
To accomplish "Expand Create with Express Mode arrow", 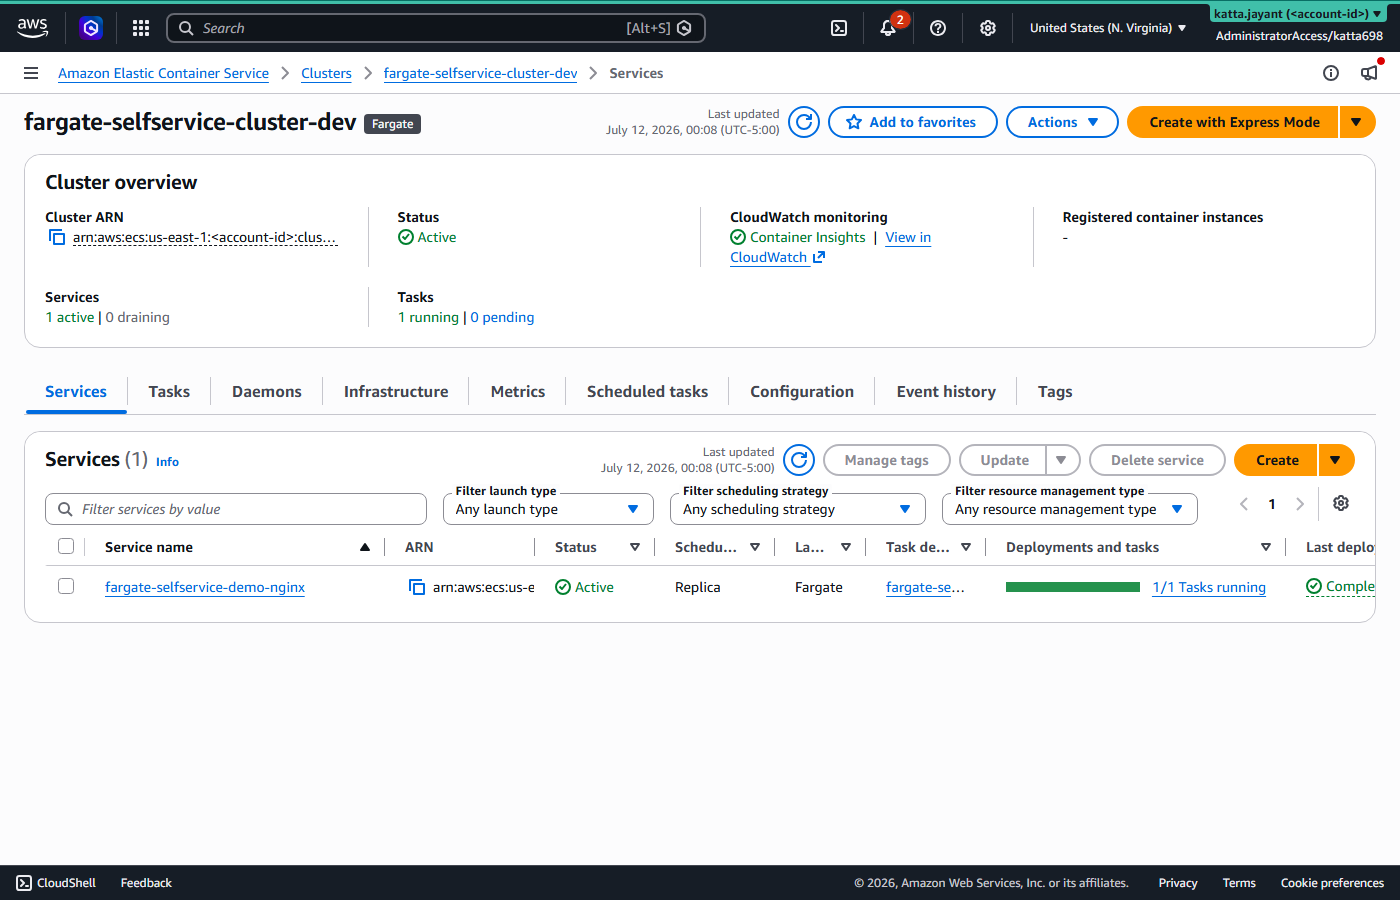I will click(x=1357, y=122).
